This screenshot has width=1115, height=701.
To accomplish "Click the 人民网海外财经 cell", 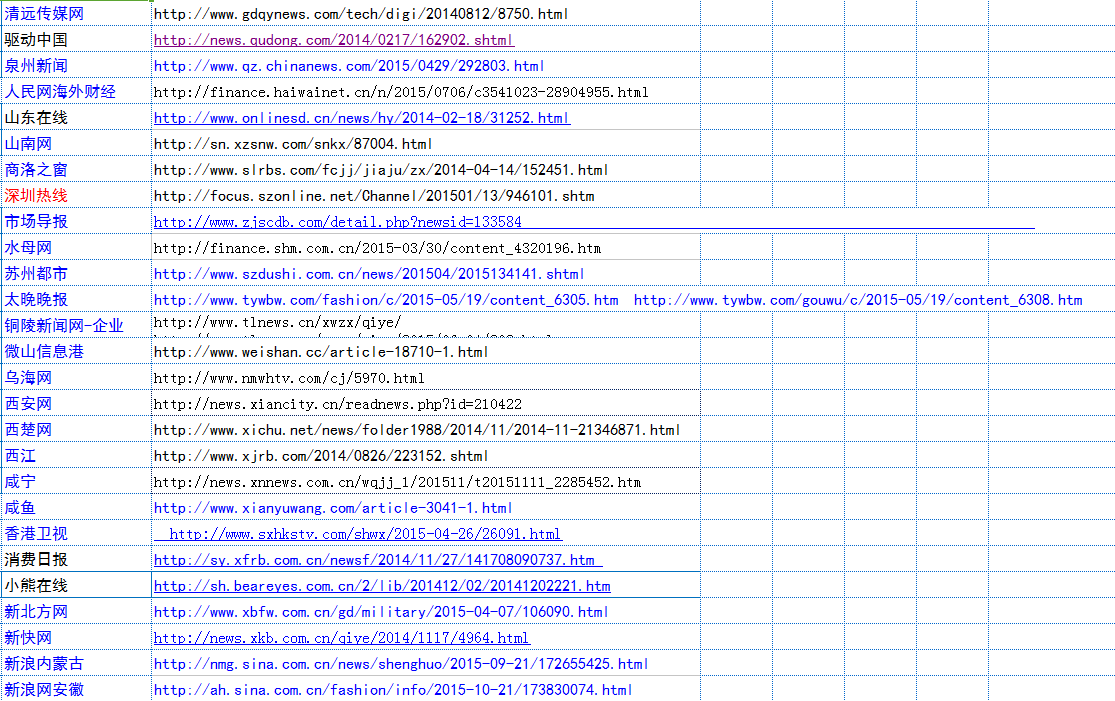I will [x=76, y=92].
